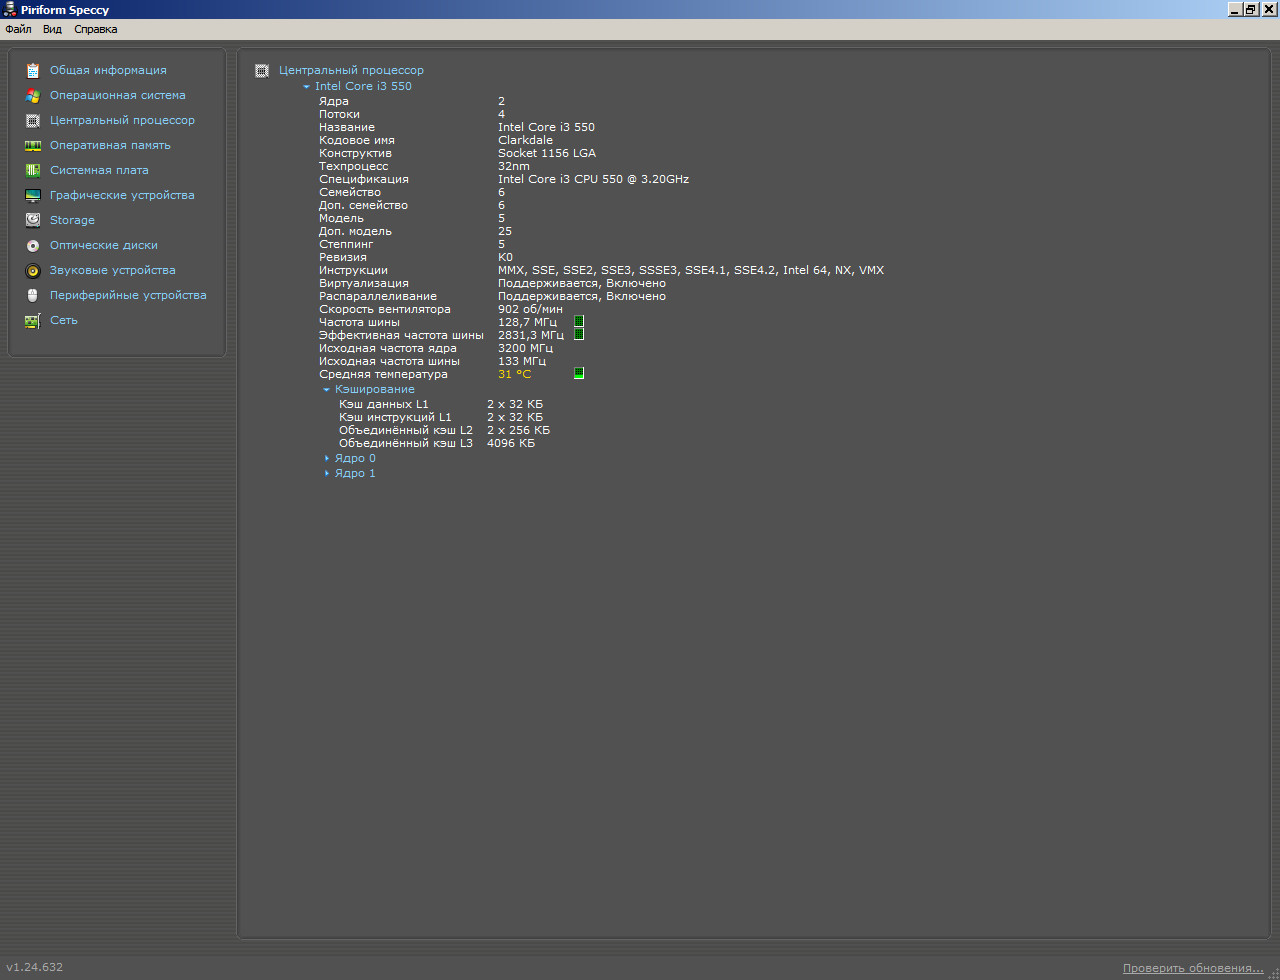Image resolution: width=1280 pixels, height=980 pixels.
Task: Open the Оперативная память RAM icon
Action: (x=33, y=146)
